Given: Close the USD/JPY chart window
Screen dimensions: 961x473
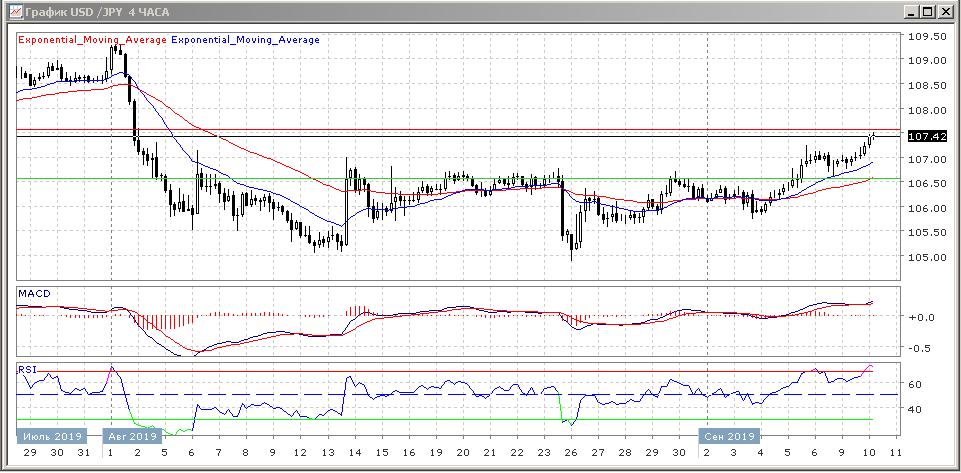Looking at the screenshot, I should pos(945,12).
